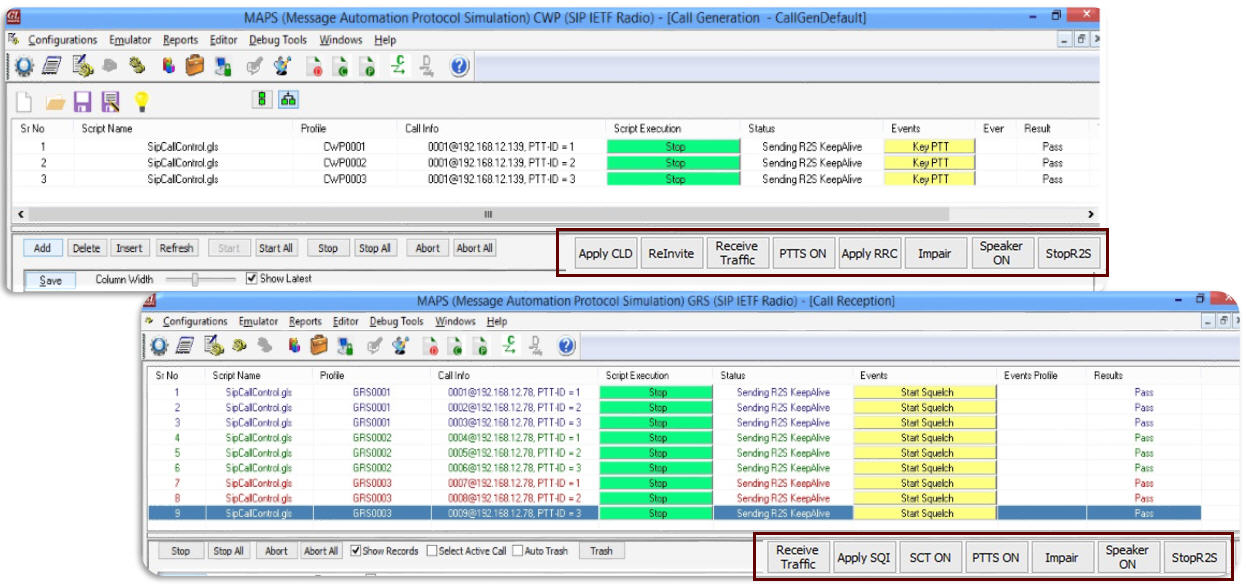Screen dimensions: 1246x588
Task: Click the gear icon in CWP window toolbar
Action: tap(22, 67)
